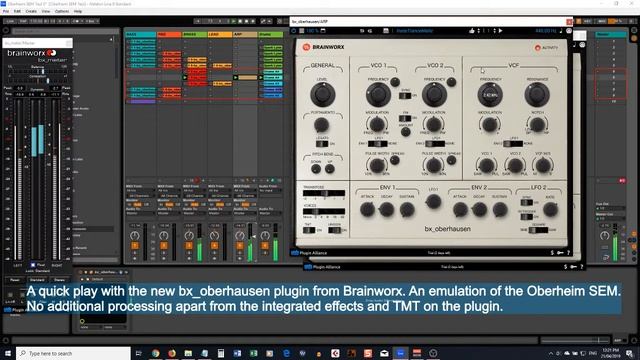Viewport: 640px width, 360px height.
Task: Adjust the VOICES slider in bx_oberhausen
Action: tap(324, 211)
